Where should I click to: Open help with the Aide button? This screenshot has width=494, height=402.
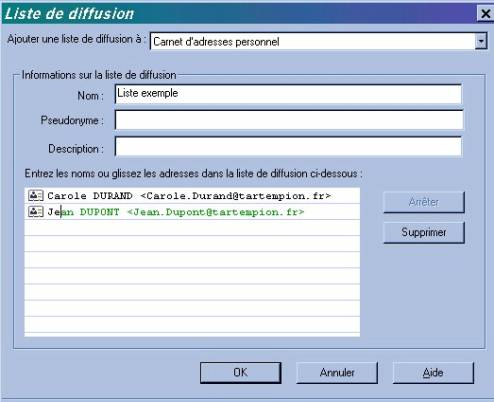click(x=433, y=373)
